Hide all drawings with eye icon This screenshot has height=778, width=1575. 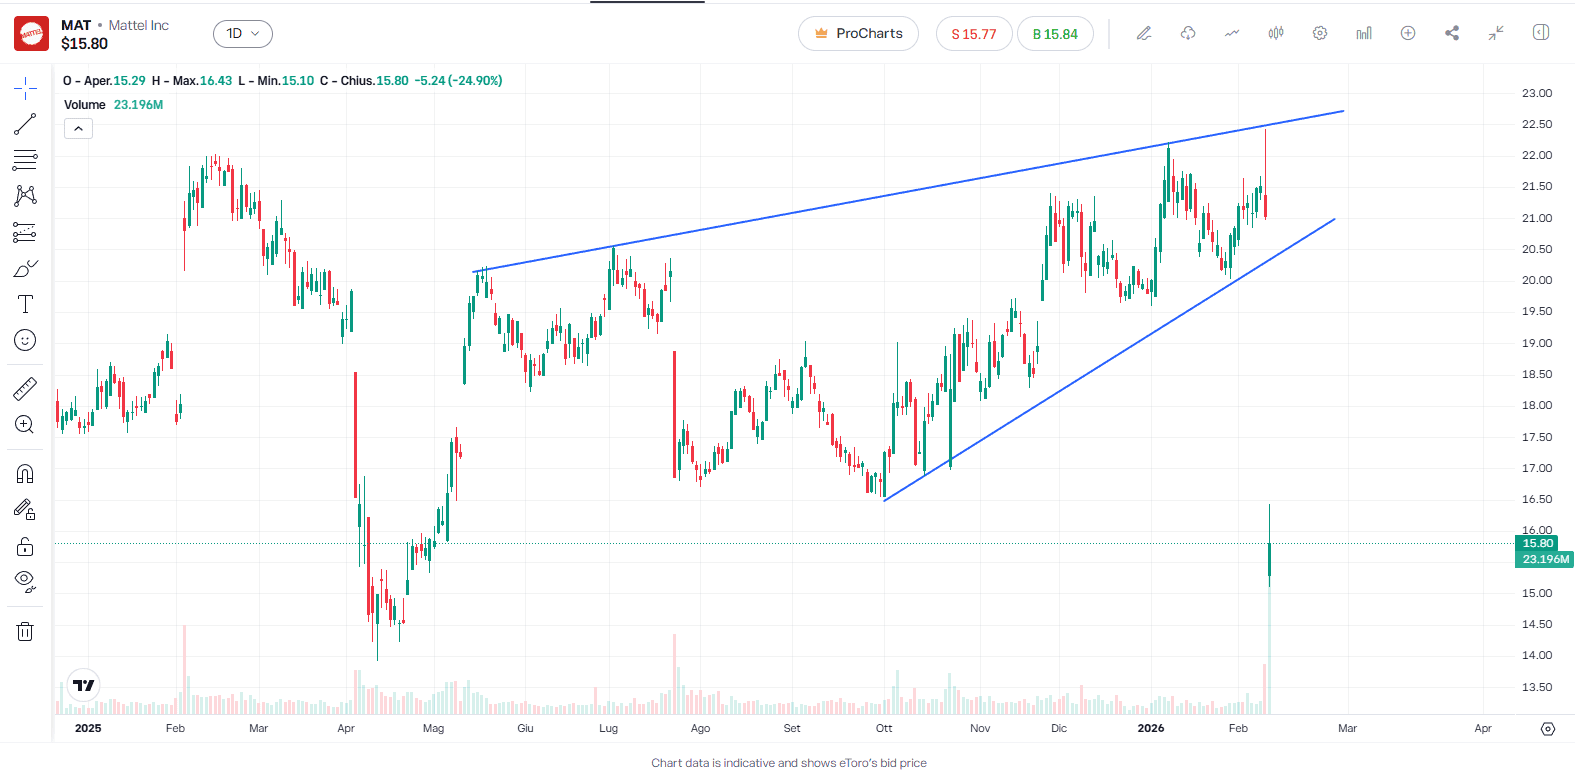tap(25, 581)
